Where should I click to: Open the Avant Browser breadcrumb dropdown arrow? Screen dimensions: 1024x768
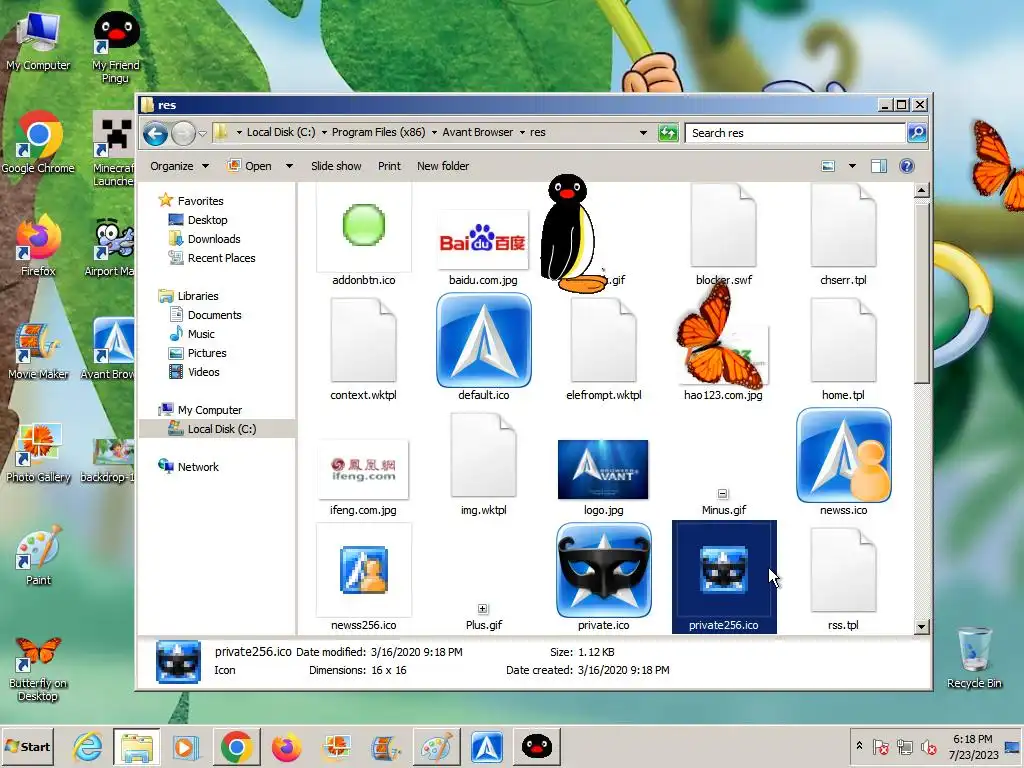coord(522,133)
